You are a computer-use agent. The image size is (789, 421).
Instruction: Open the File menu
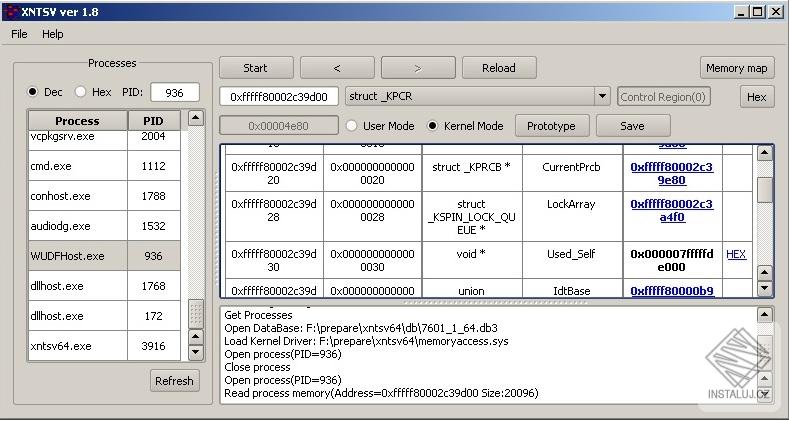click(x=19, y=34)
